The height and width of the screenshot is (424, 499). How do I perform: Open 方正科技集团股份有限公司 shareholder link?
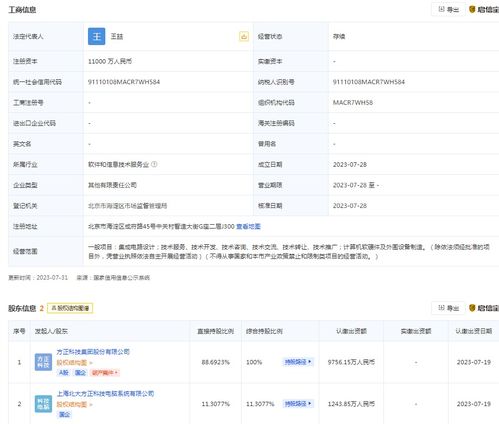(93, 352)
